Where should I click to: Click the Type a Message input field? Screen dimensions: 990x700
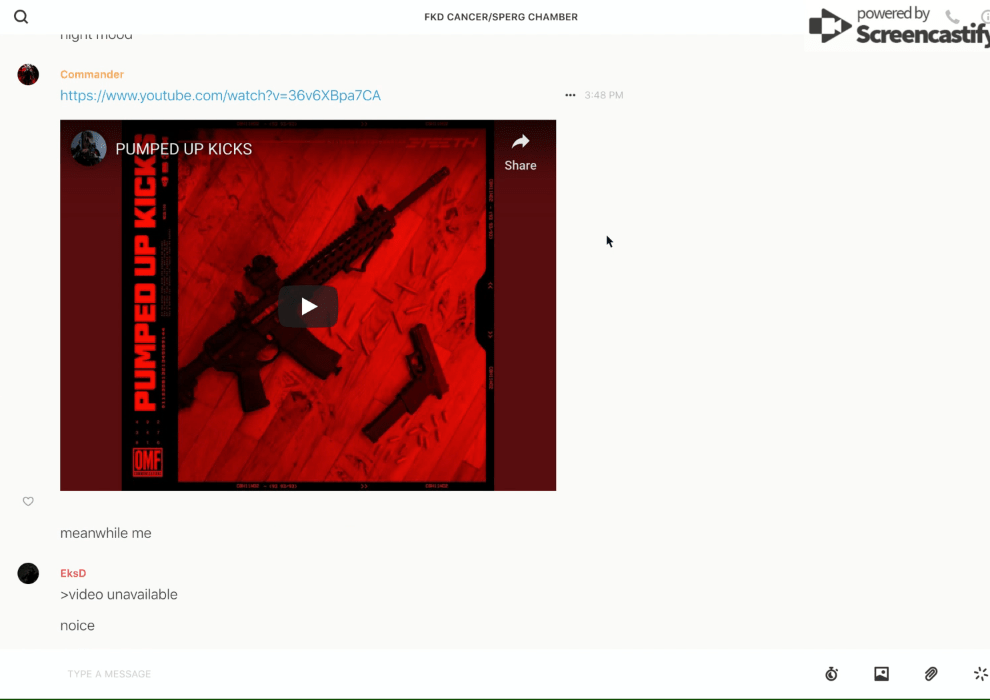pos(400,674)
